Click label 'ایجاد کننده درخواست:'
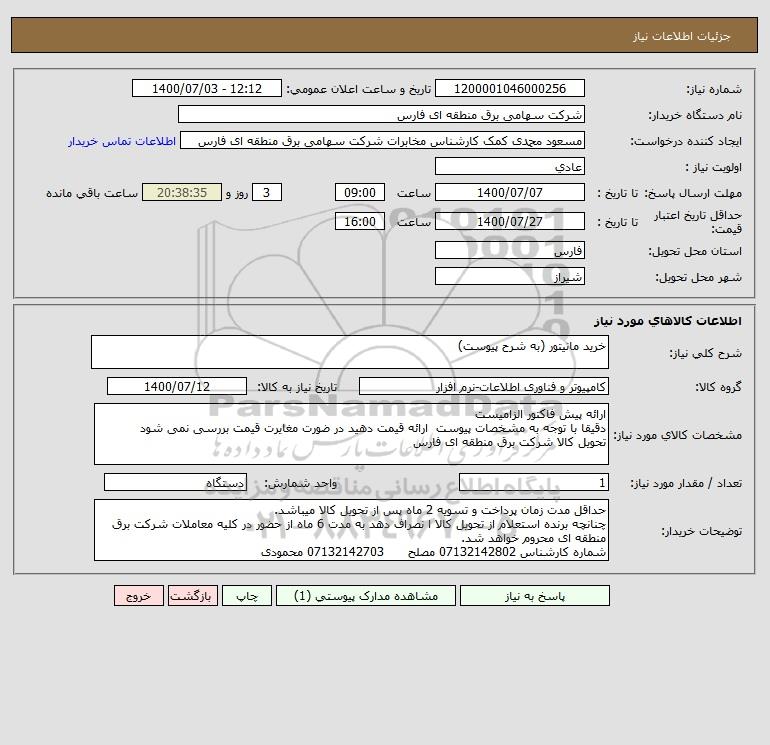This screenshot has height=745, width=770. click(x=686, y=141)
